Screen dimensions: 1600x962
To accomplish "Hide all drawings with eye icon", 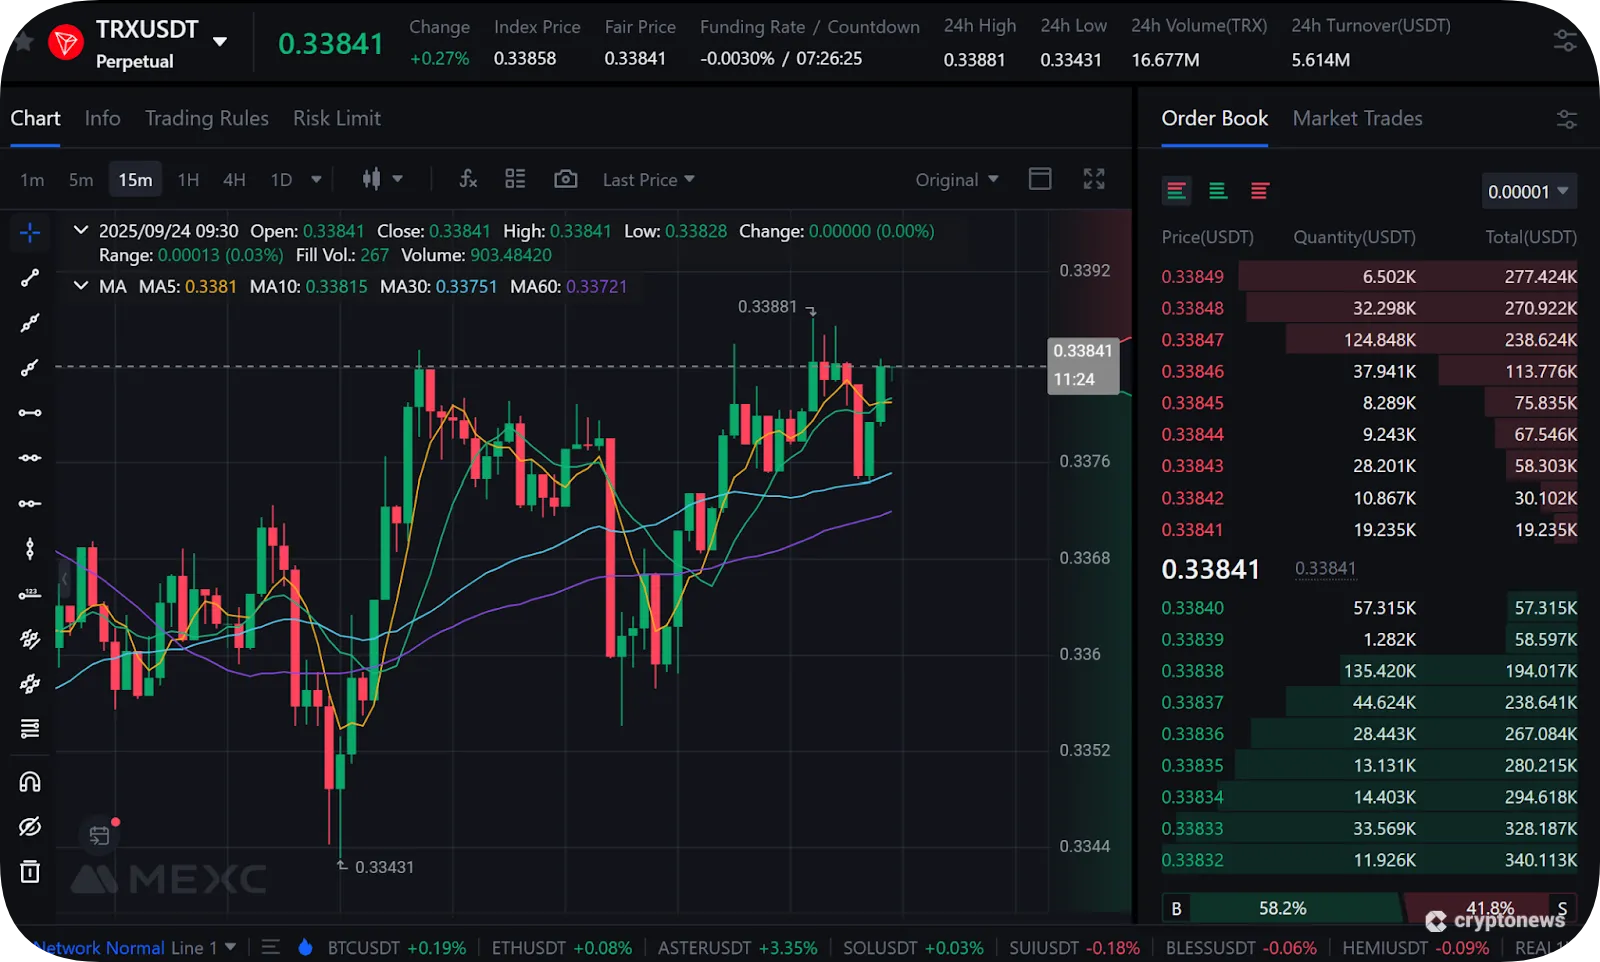I will click(x=30, y=826).
